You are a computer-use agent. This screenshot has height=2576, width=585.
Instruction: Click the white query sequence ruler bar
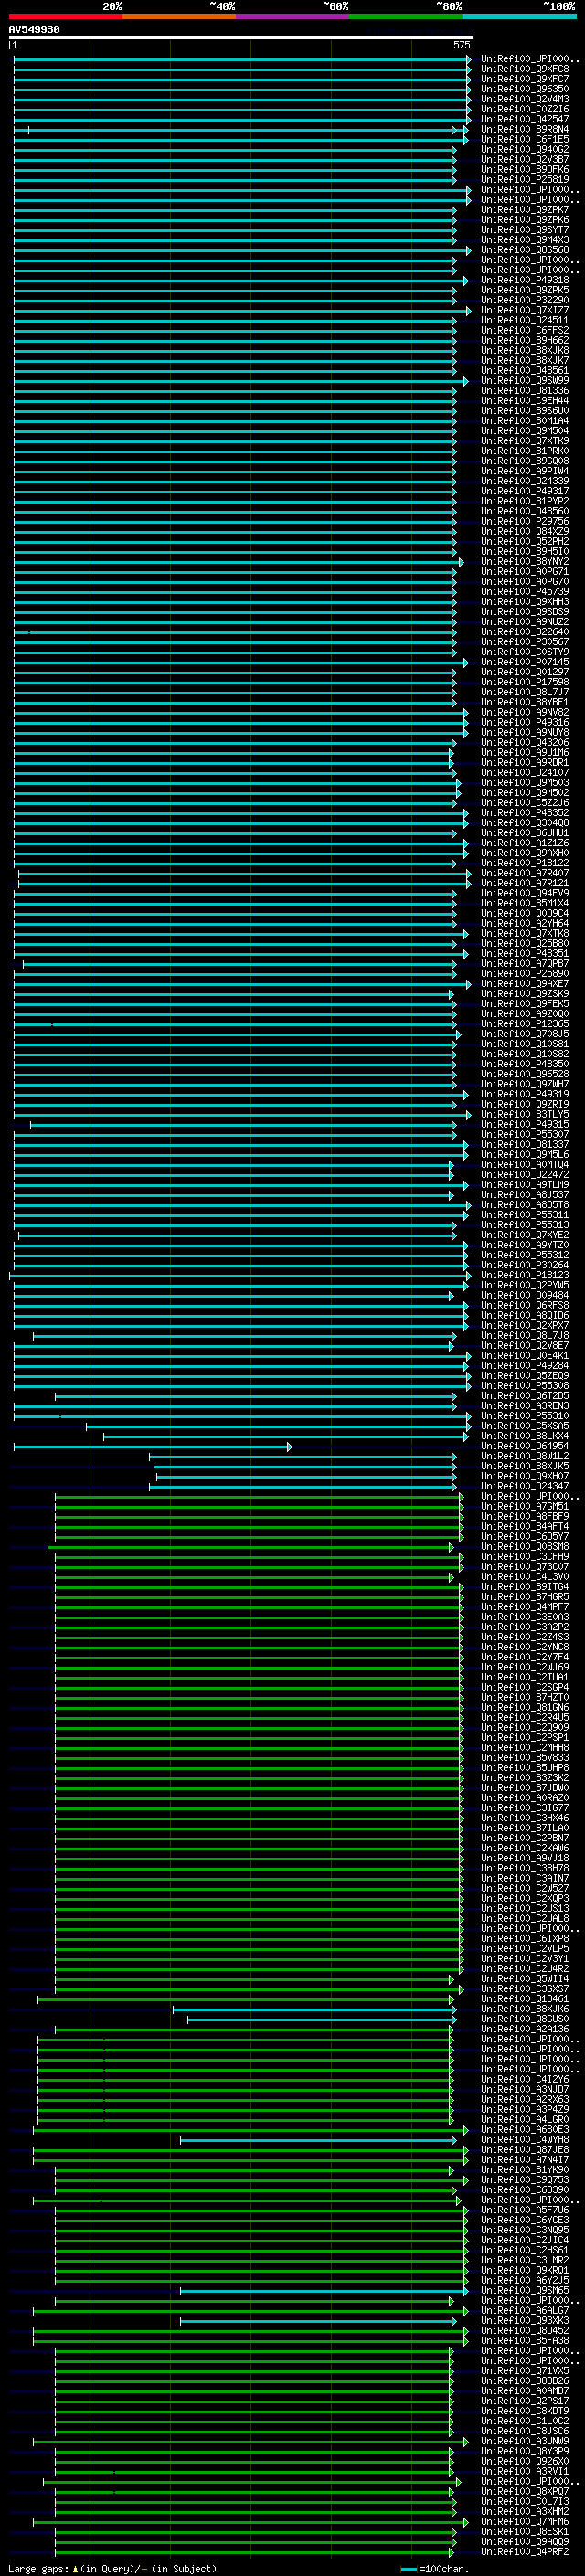click(x=241, y=38)
